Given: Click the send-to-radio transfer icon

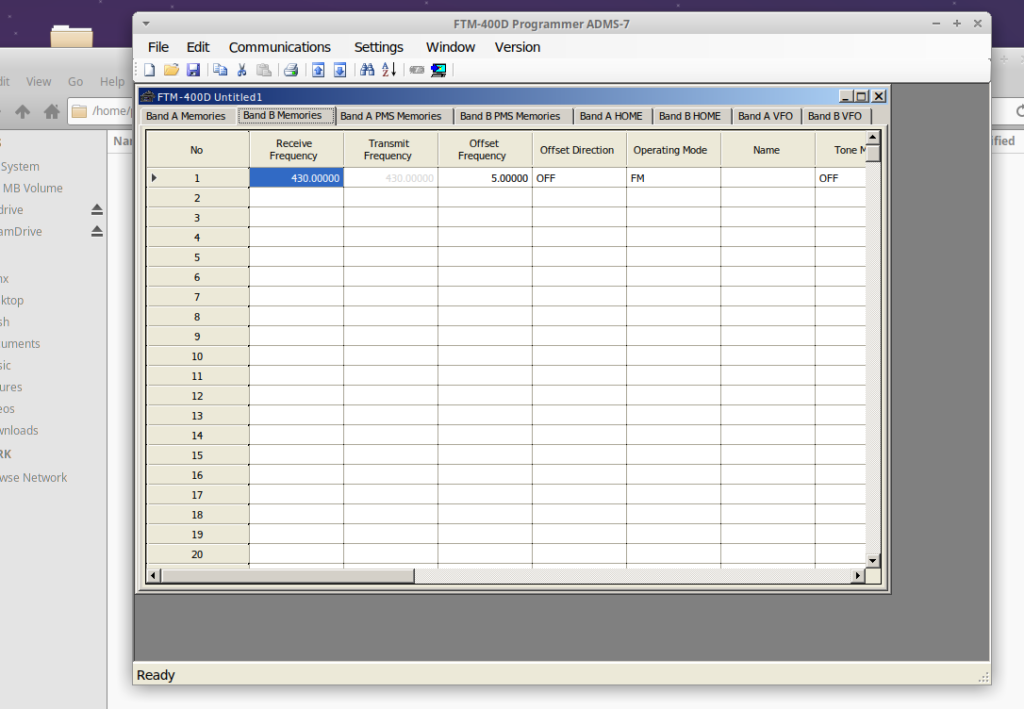Looking at the screenshot, I should [x=317, y=69].
